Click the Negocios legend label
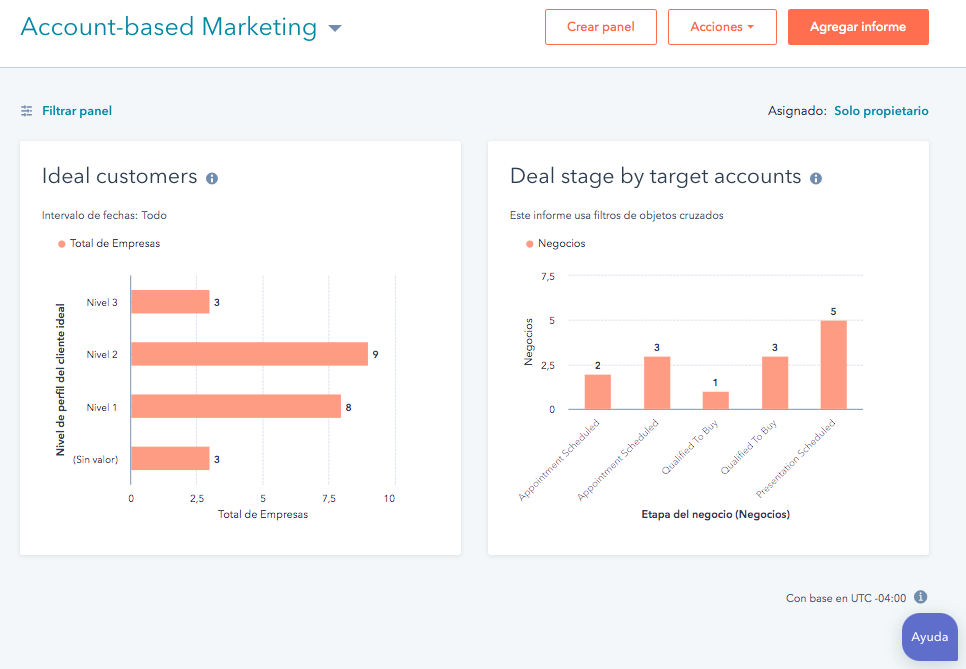 [561, 243]
